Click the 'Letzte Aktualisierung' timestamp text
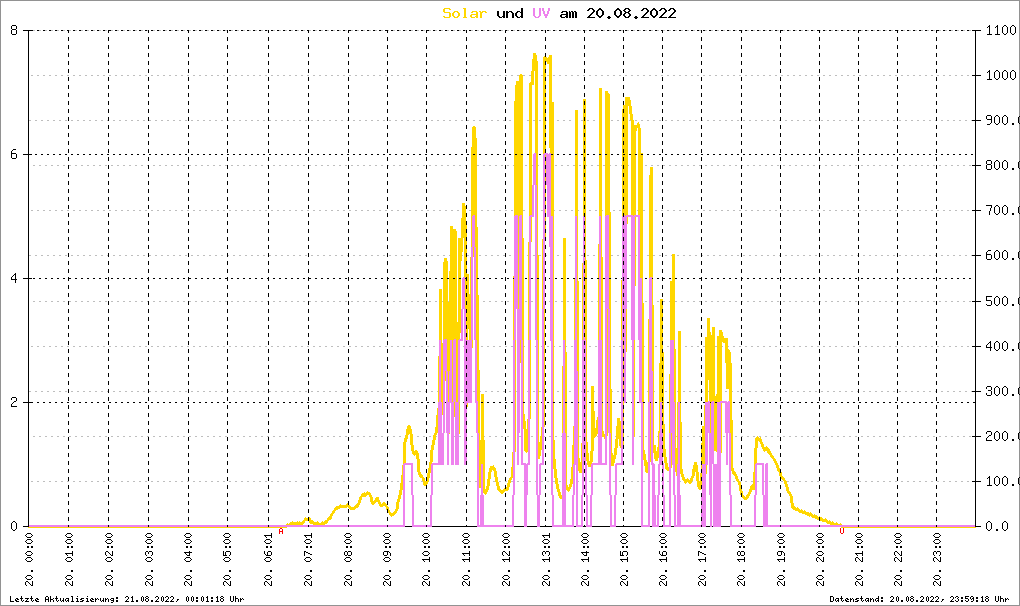The height and width of the screenshot is (606, 1020). 127,599
